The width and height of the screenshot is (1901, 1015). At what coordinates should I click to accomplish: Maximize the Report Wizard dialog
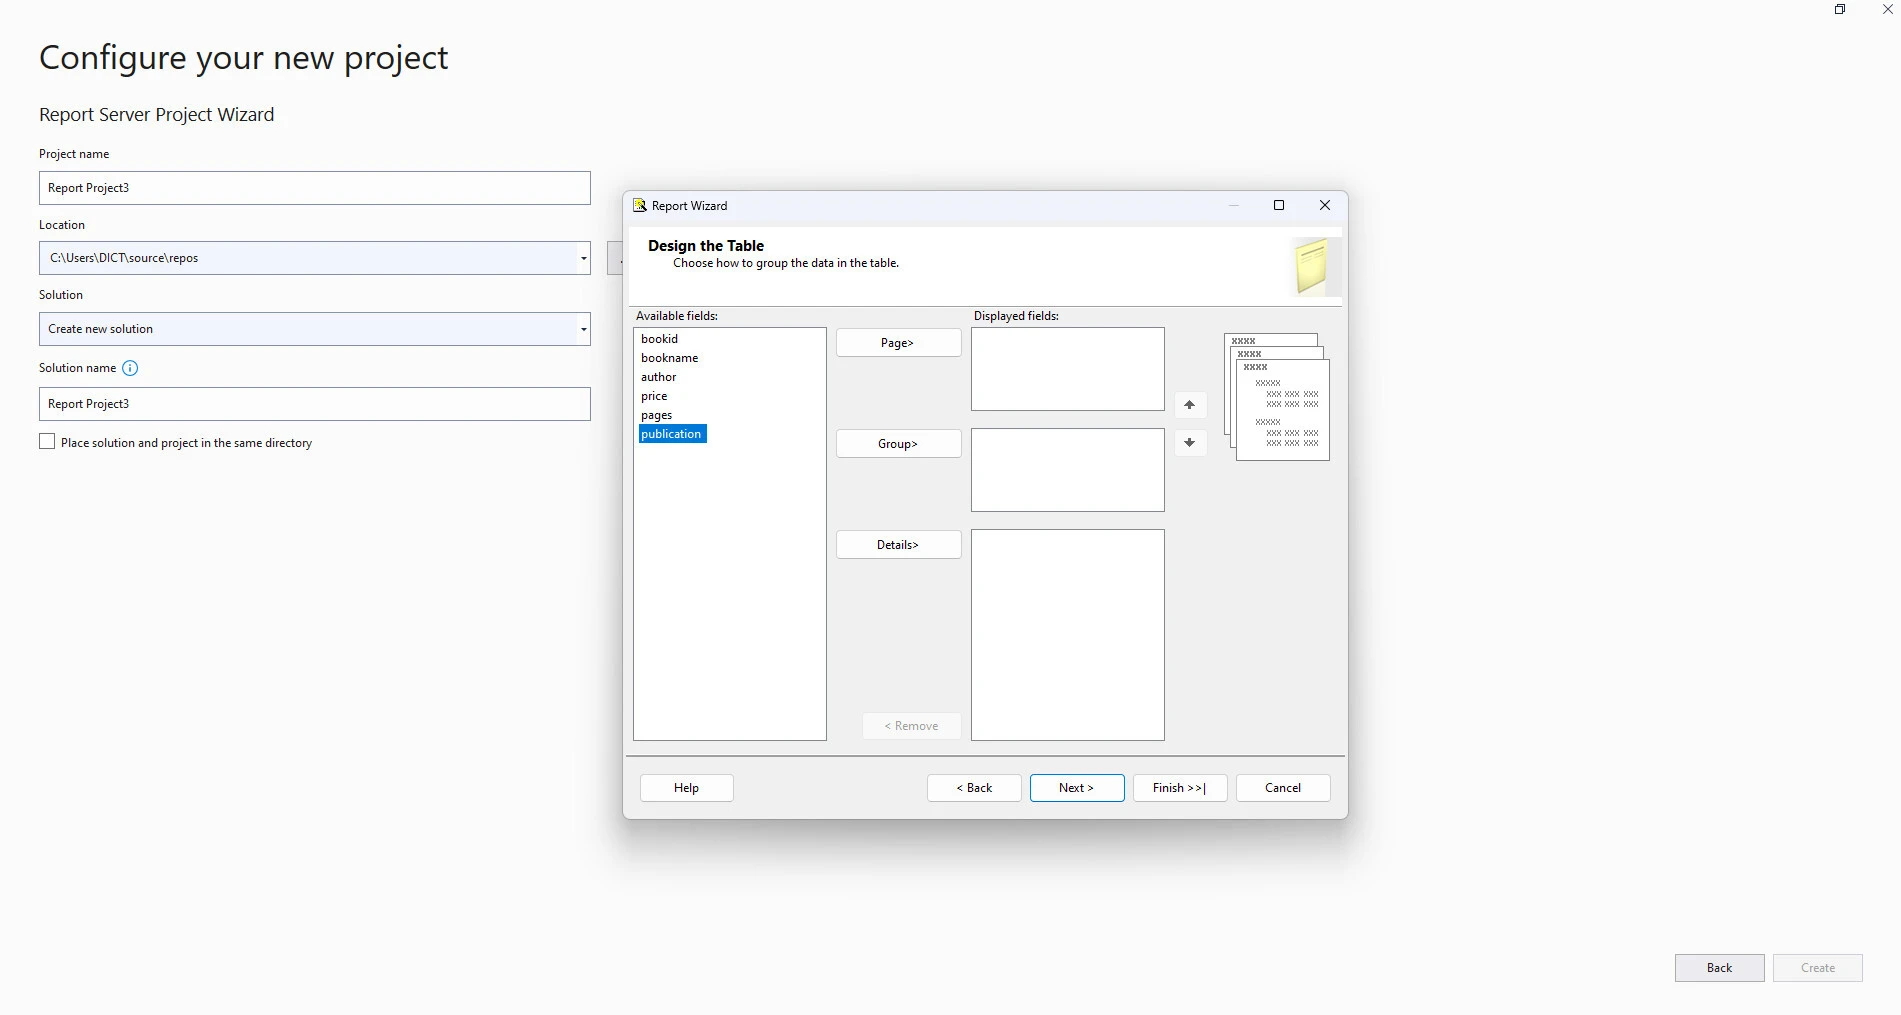[x=1278, y=205]
